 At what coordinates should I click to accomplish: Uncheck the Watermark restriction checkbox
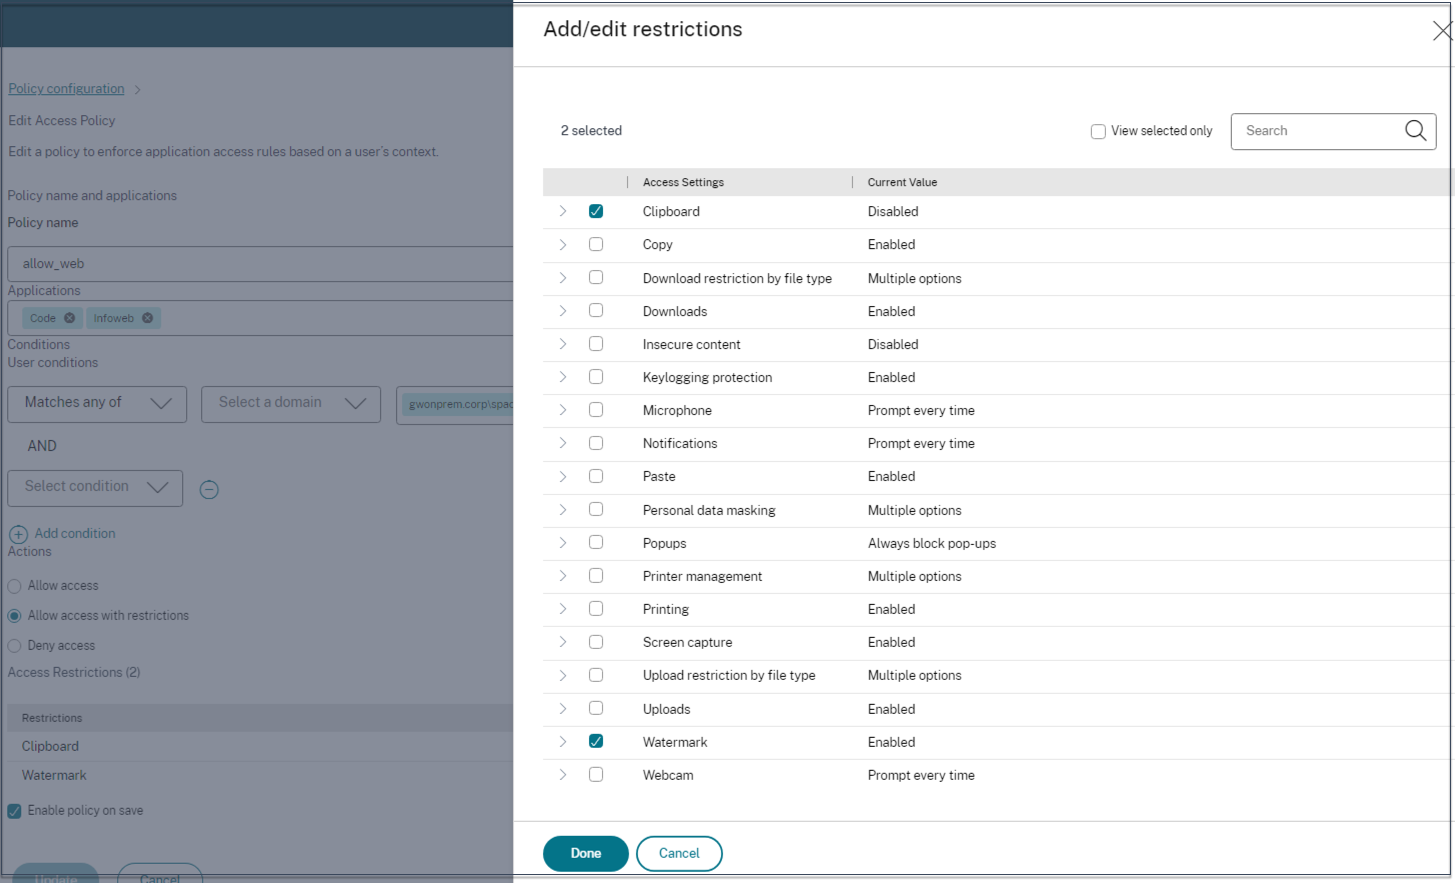596,741
